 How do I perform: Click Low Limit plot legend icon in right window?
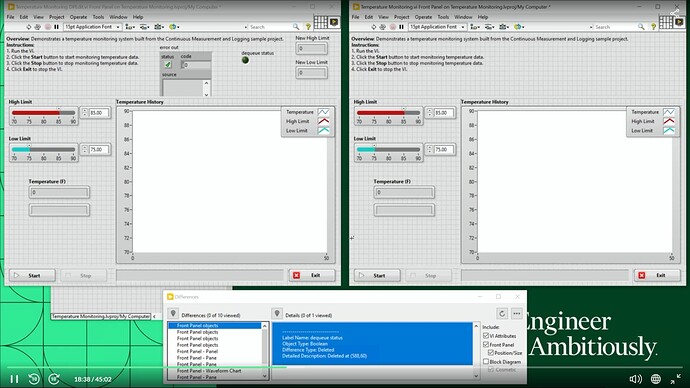coord(669,131)
